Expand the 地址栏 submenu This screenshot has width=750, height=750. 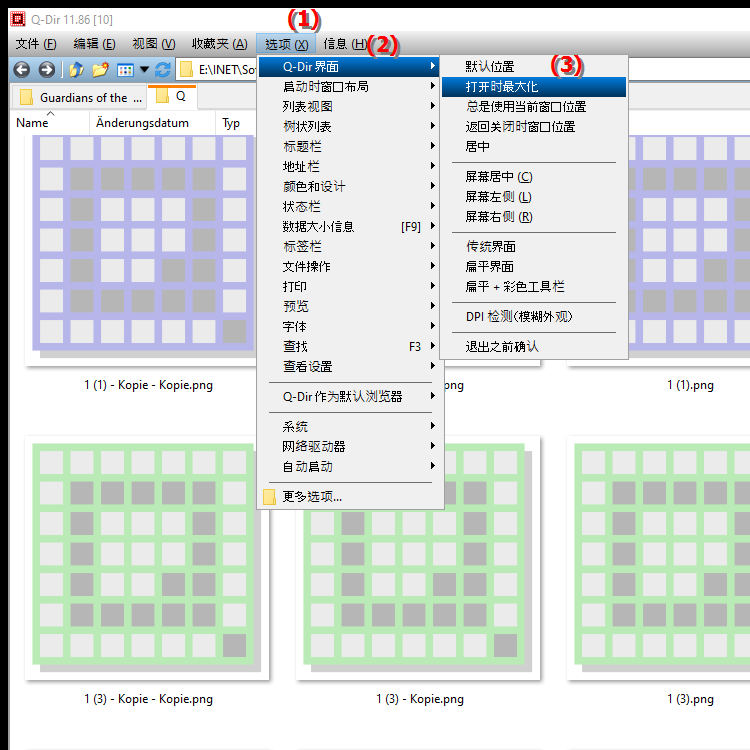350,166
